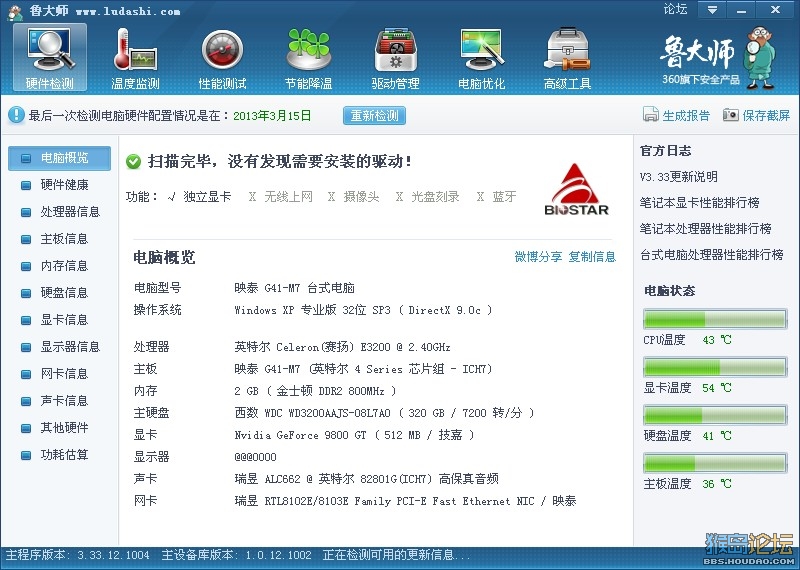
Task: Click the 2013年3月15日 detection date
Action: tap(272, 116)
